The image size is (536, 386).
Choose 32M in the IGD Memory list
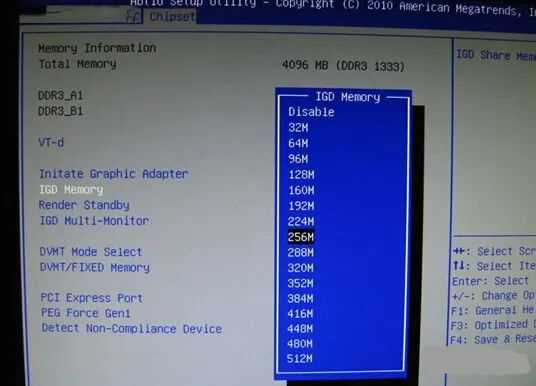pos(298,128)
